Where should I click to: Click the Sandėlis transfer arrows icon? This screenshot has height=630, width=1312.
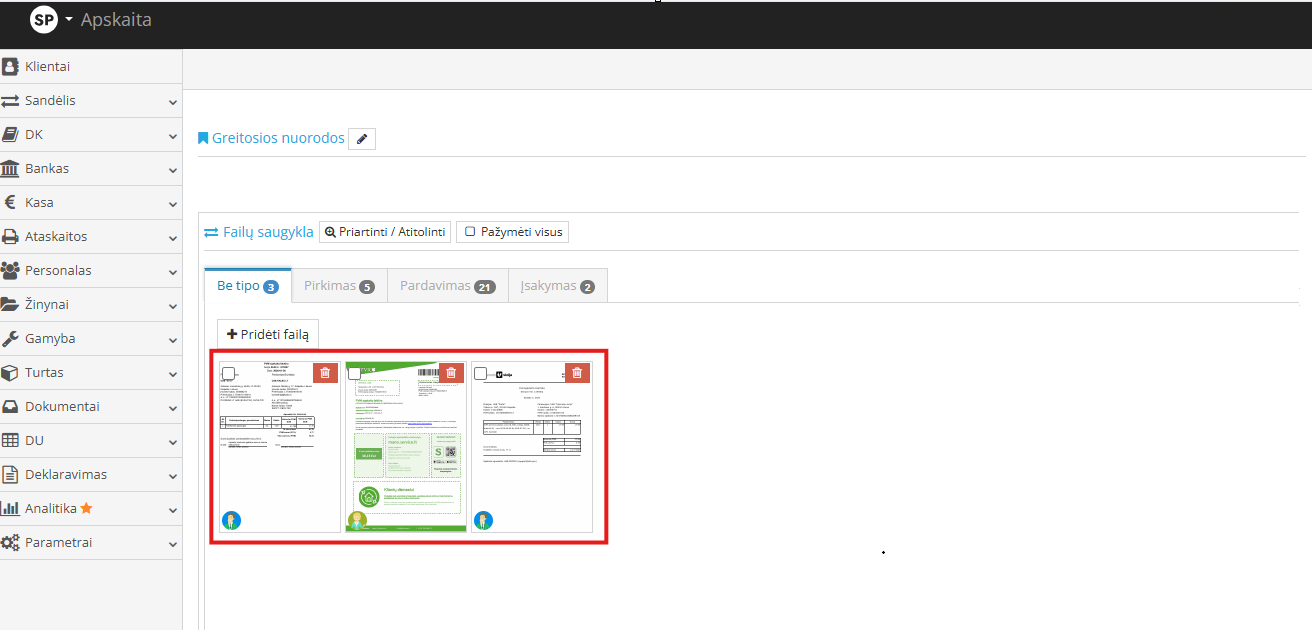click(x=10, y=101)
